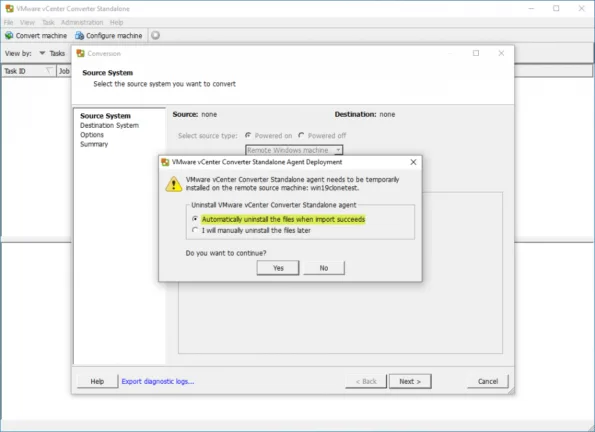Open the File menu
The height and width of the screenshot is (432, 595).
coord(8,22)
